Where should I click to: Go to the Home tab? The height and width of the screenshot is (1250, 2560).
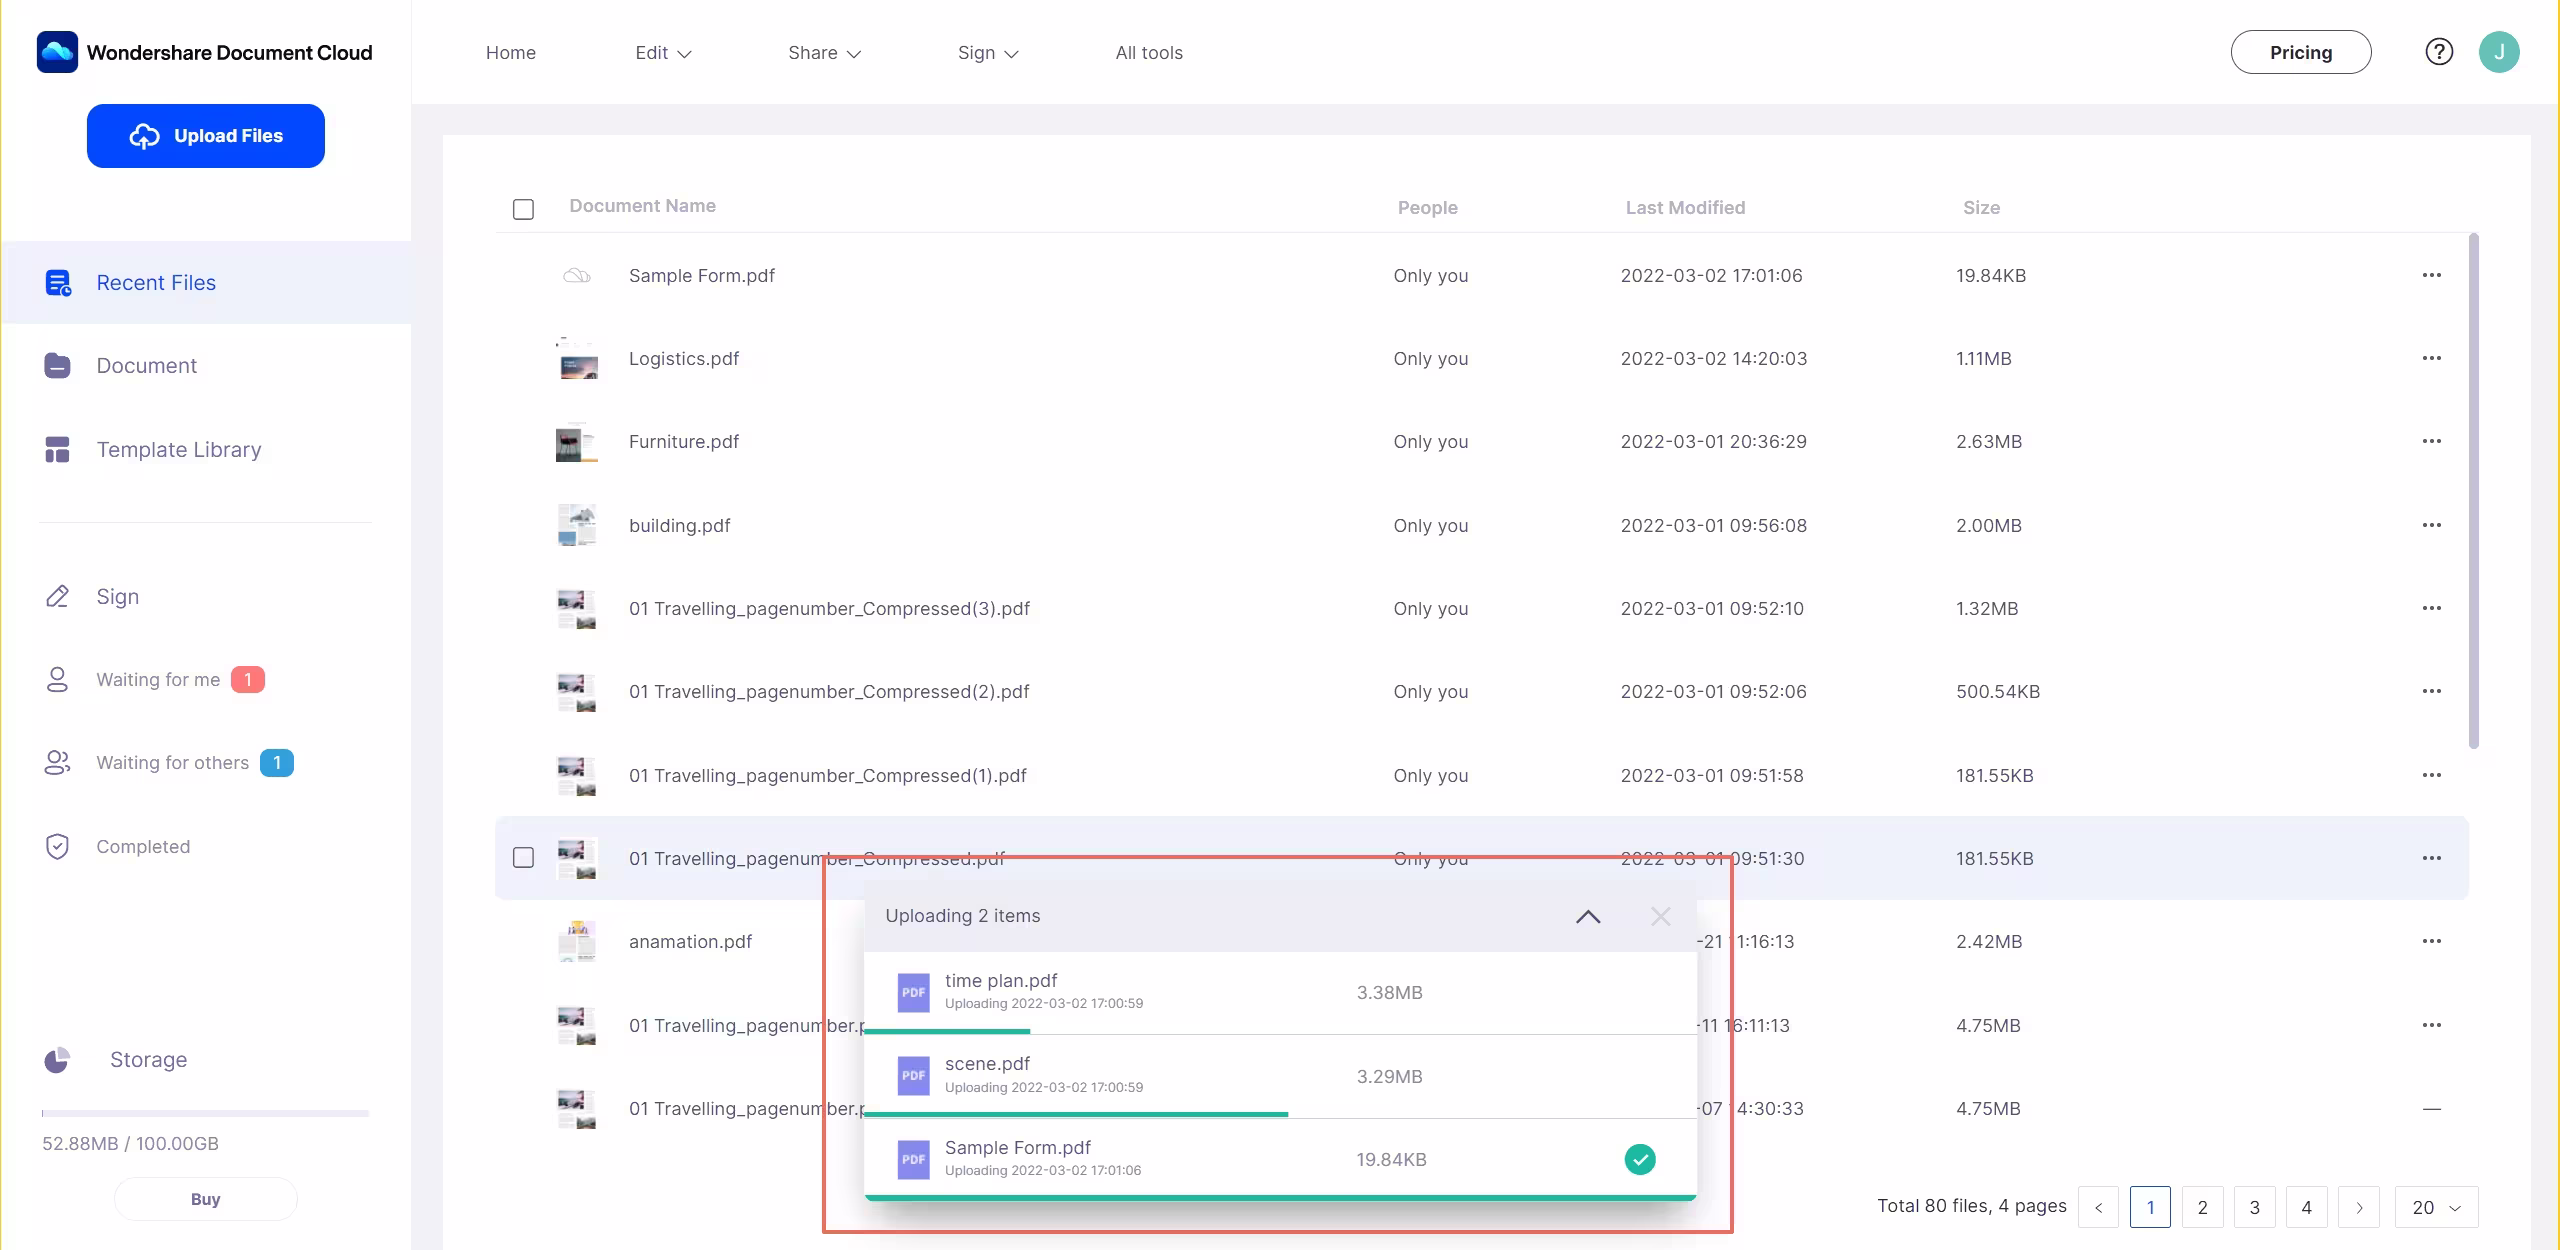510,53
